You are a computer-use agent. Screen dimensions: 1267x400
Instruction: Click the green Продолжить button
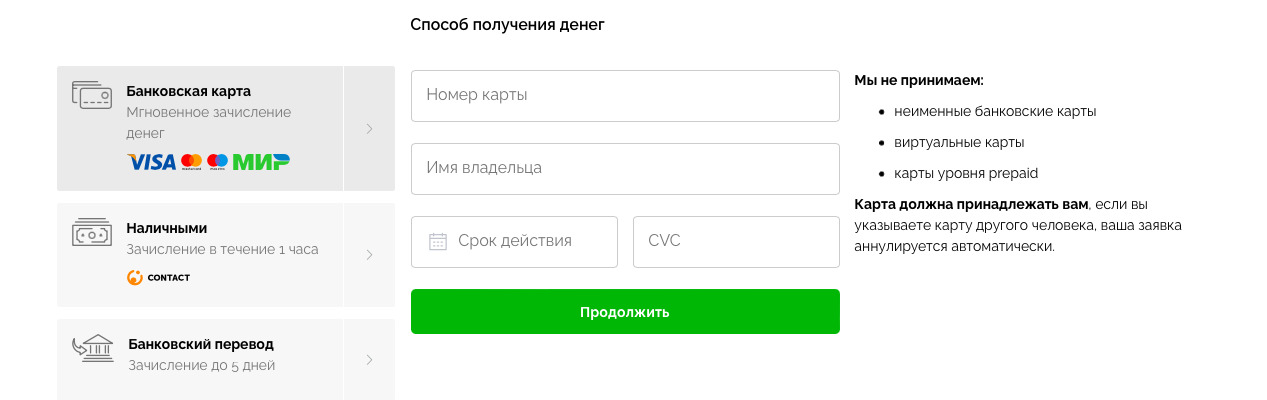pyautogui.click(x=625, y=311)
